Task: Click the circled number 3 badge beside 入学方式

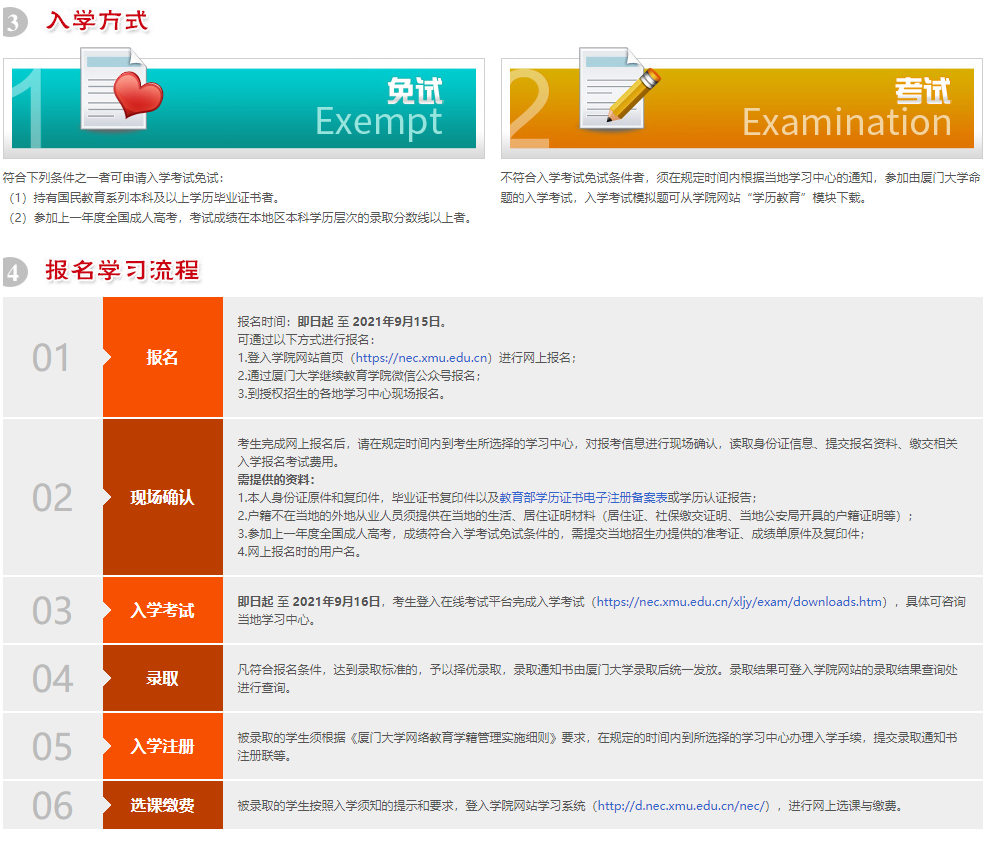Action: [14, 20]
